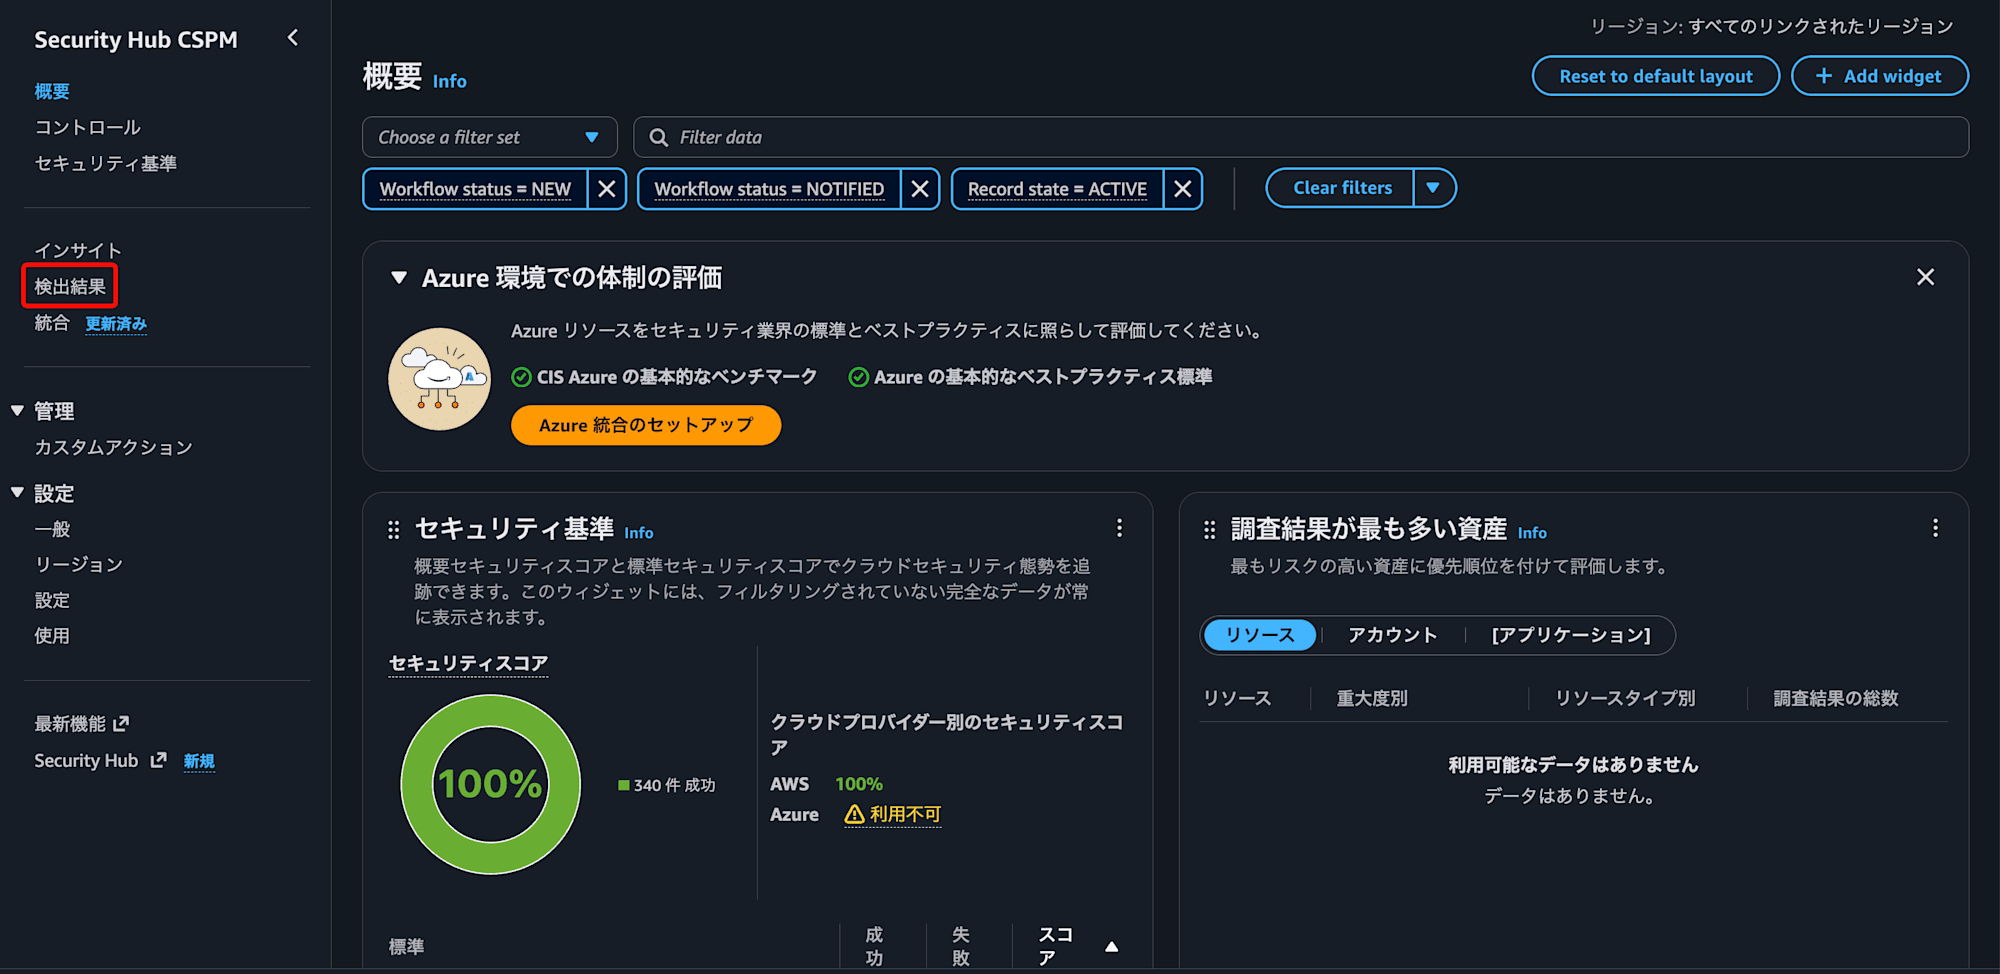
Task: Click the セキュリティスコア heading link
Action: tap(468, 663)
